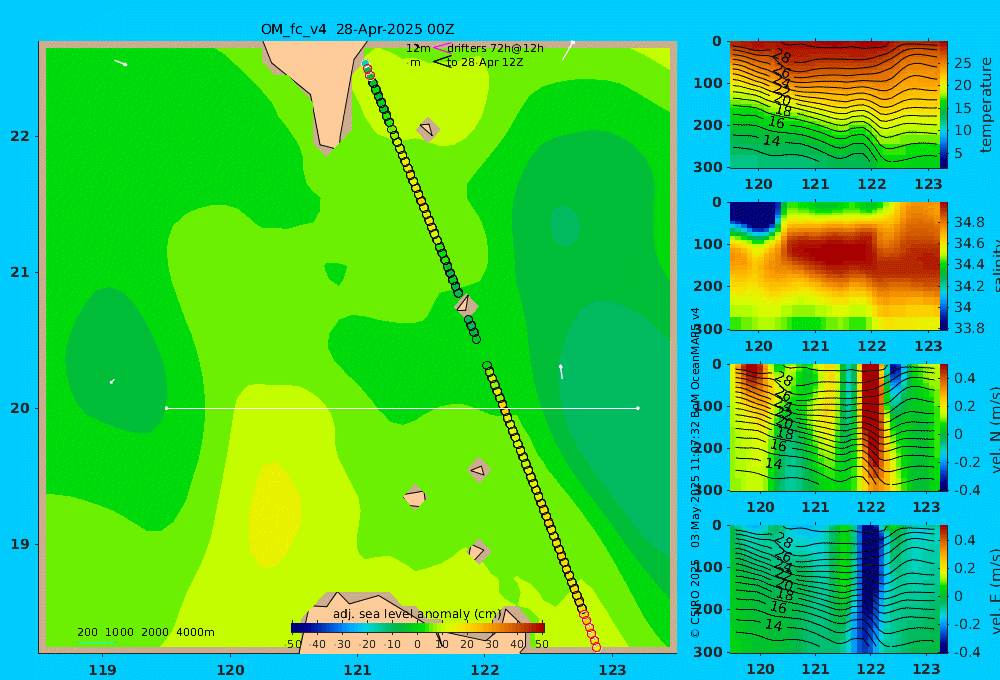The width and height of the screenshot is (1000, 680).
Task: Click the sea level anomaly color bar
Action: [418, 628]
